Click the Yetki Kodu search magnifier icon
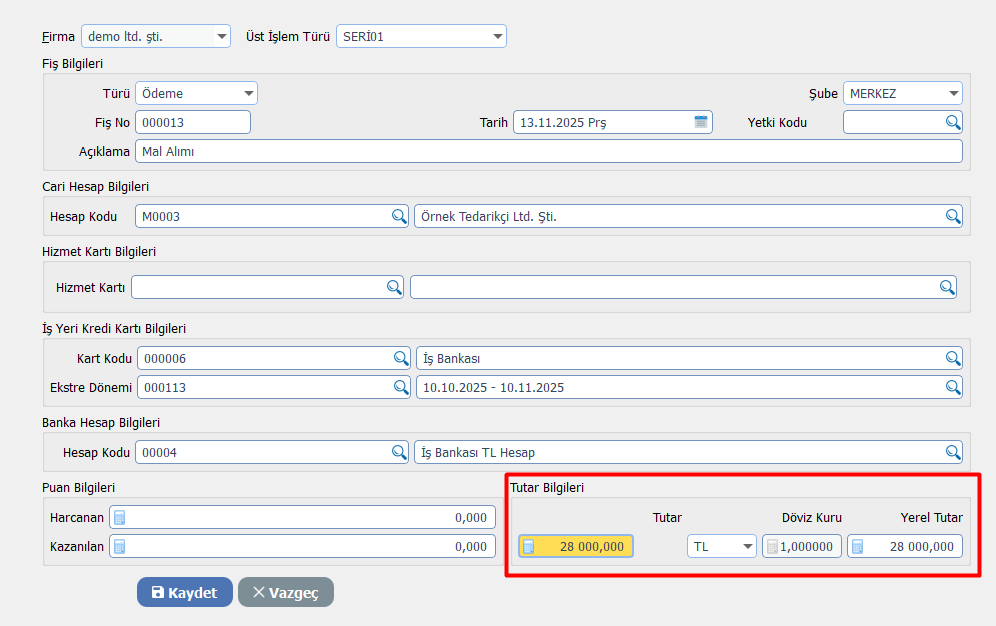Image resolution: width=996 pixels, height=626 pixels. pyautogui.click(x=953, y=122)
